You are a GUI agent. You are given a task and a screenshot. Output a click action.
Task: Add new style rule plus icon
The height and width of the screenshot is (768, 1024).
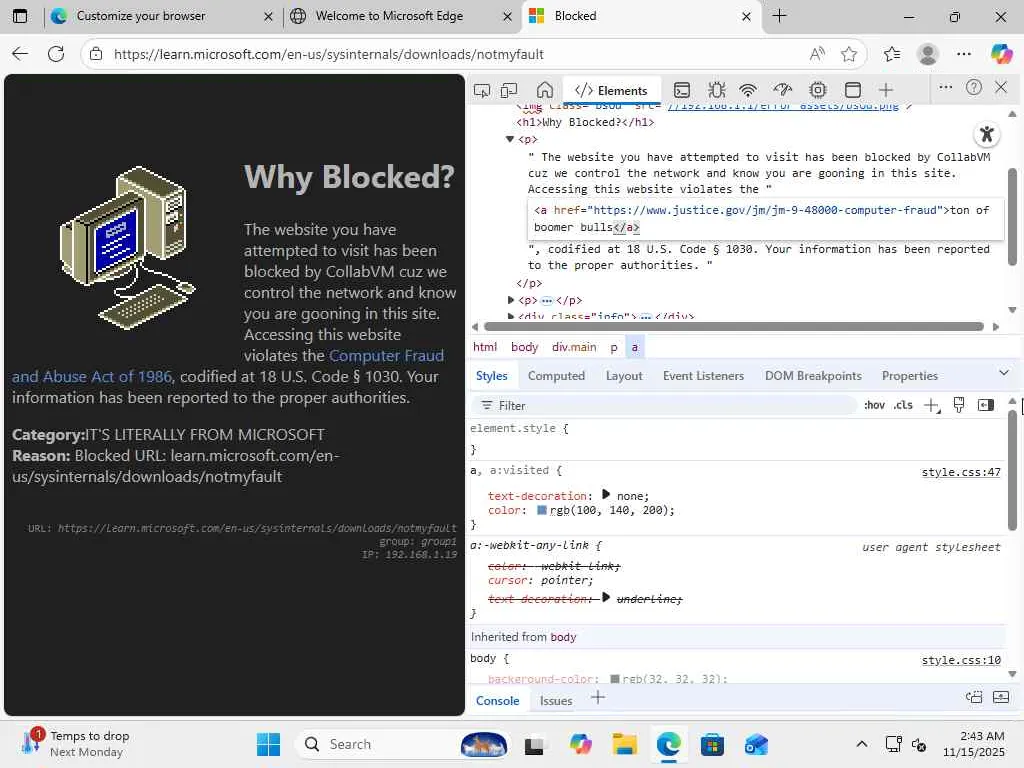[x=932, y=406]
